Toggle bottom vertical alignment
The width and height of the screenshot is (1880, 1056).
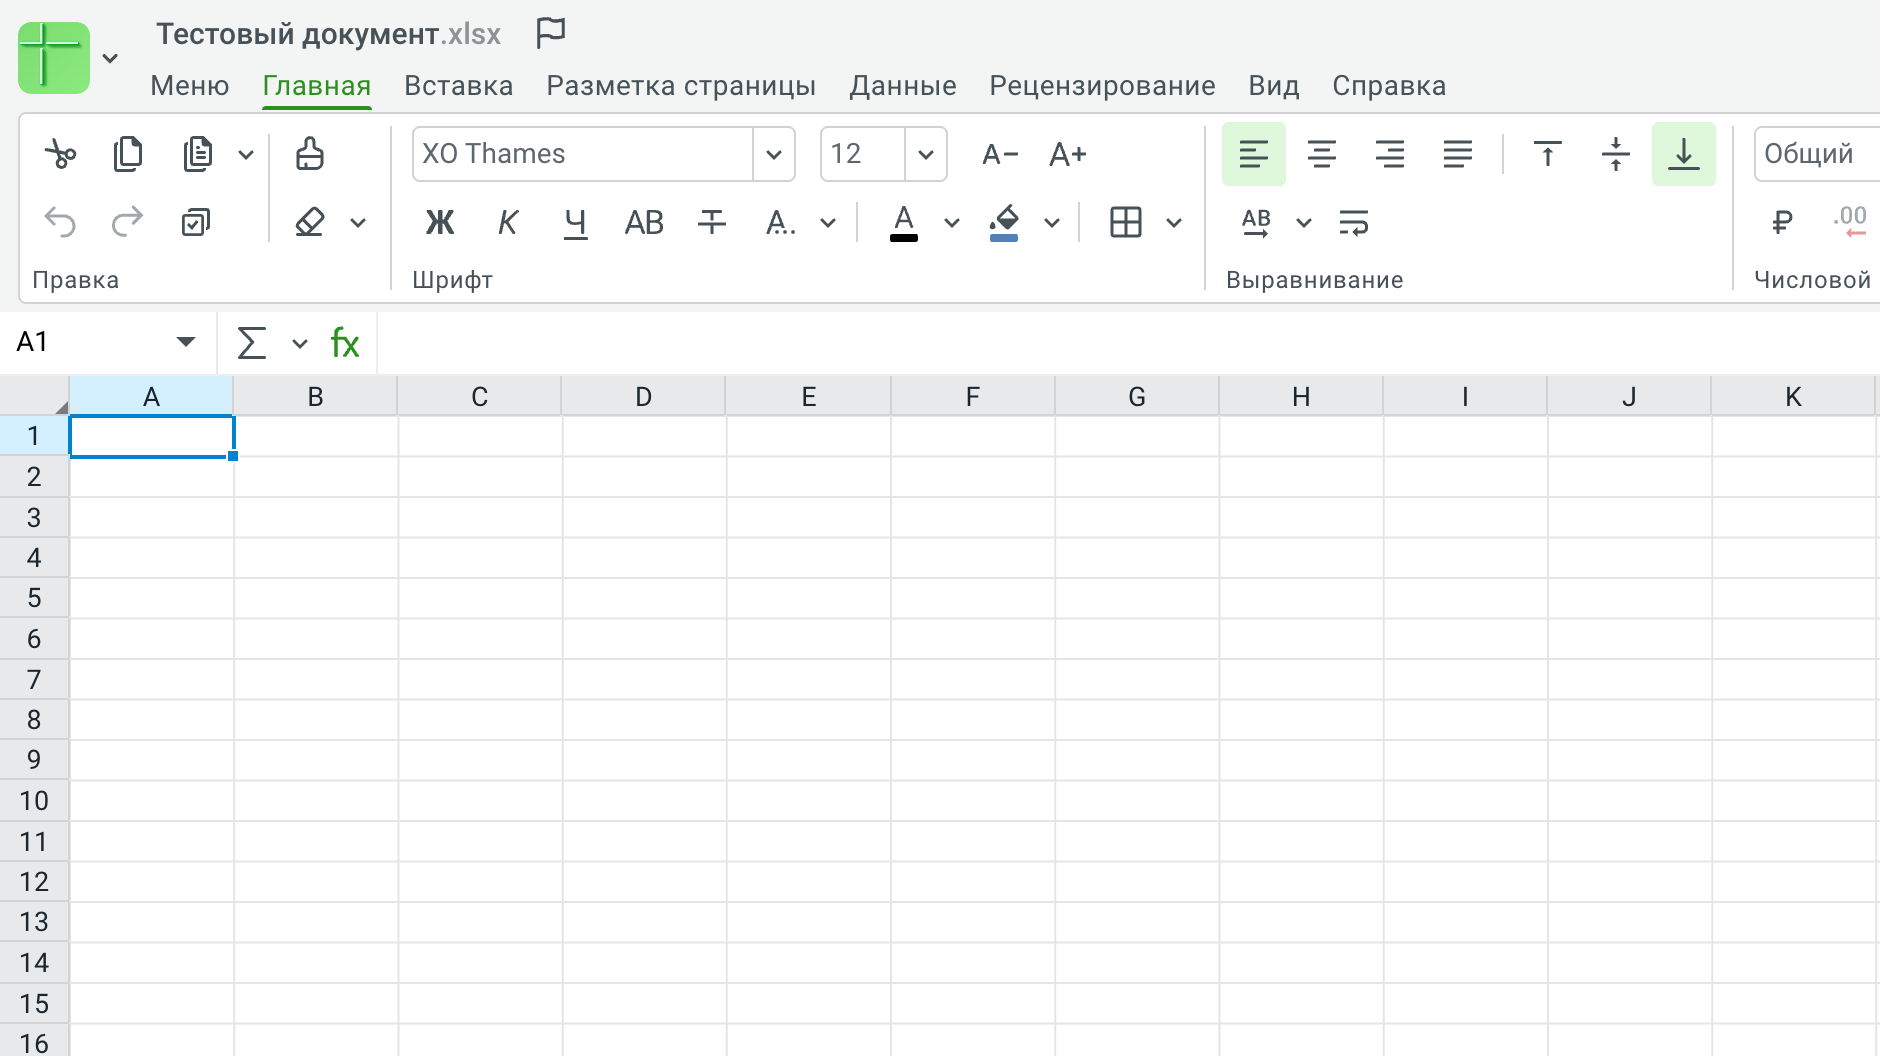(1684, 154)
